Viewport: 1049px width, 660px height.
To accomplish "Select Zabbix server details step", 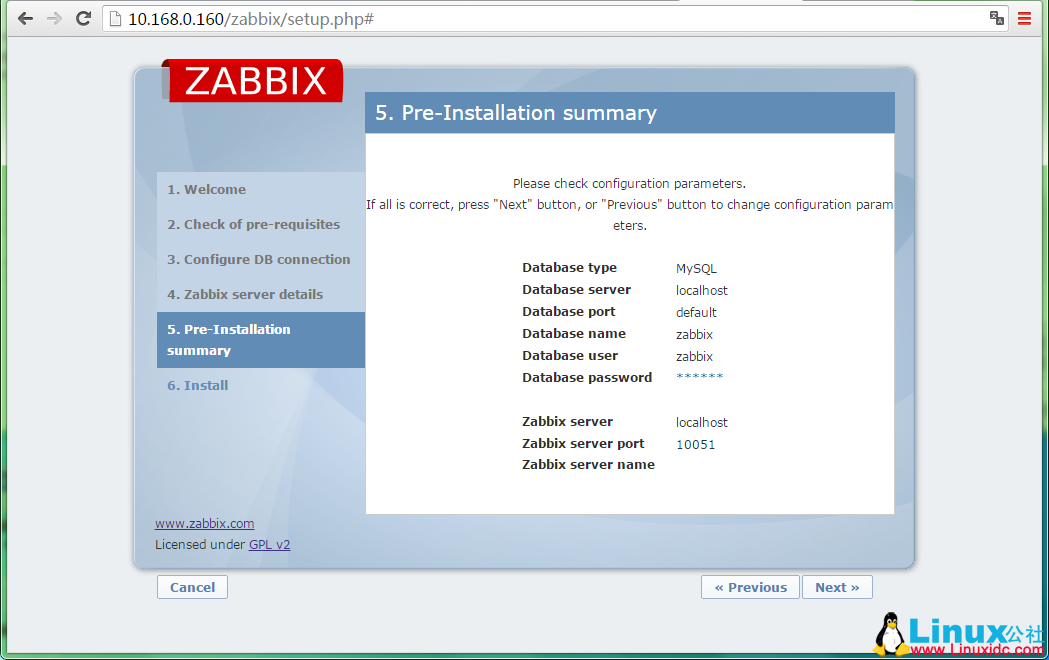I will (245, 294).
